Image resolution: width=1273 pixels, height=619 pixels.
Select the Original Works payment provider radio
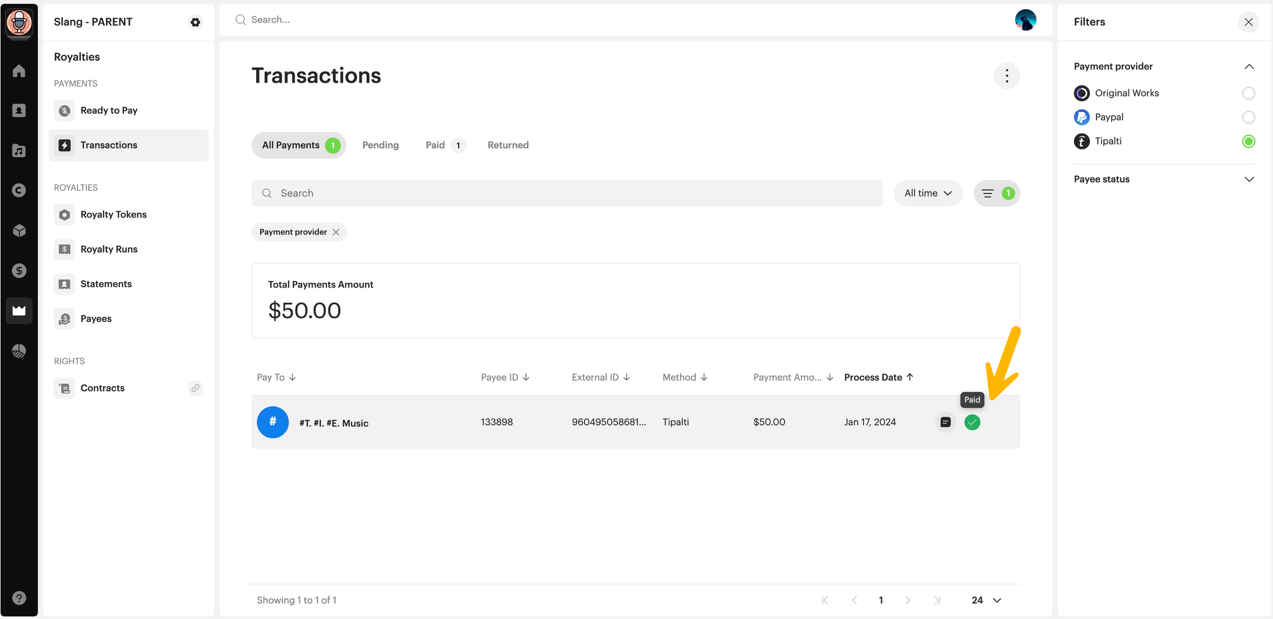(x=1248, y=93)
